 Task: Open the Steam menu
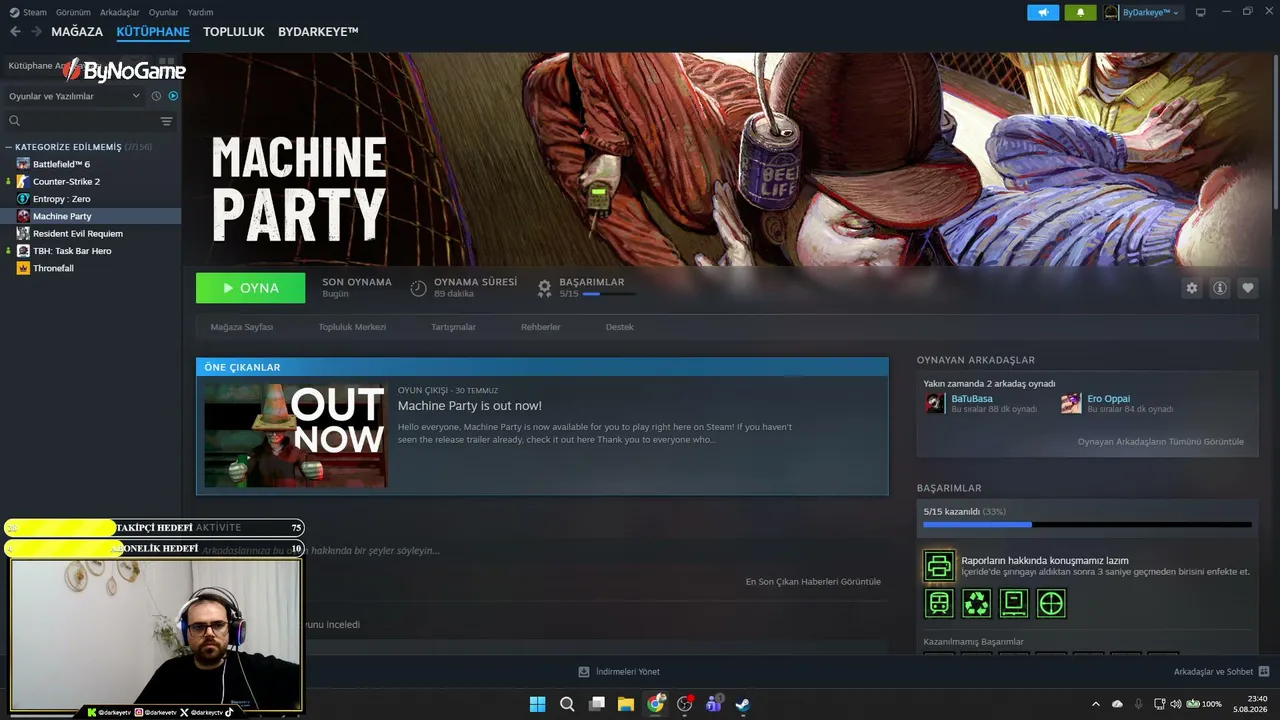tap(35, 12)
